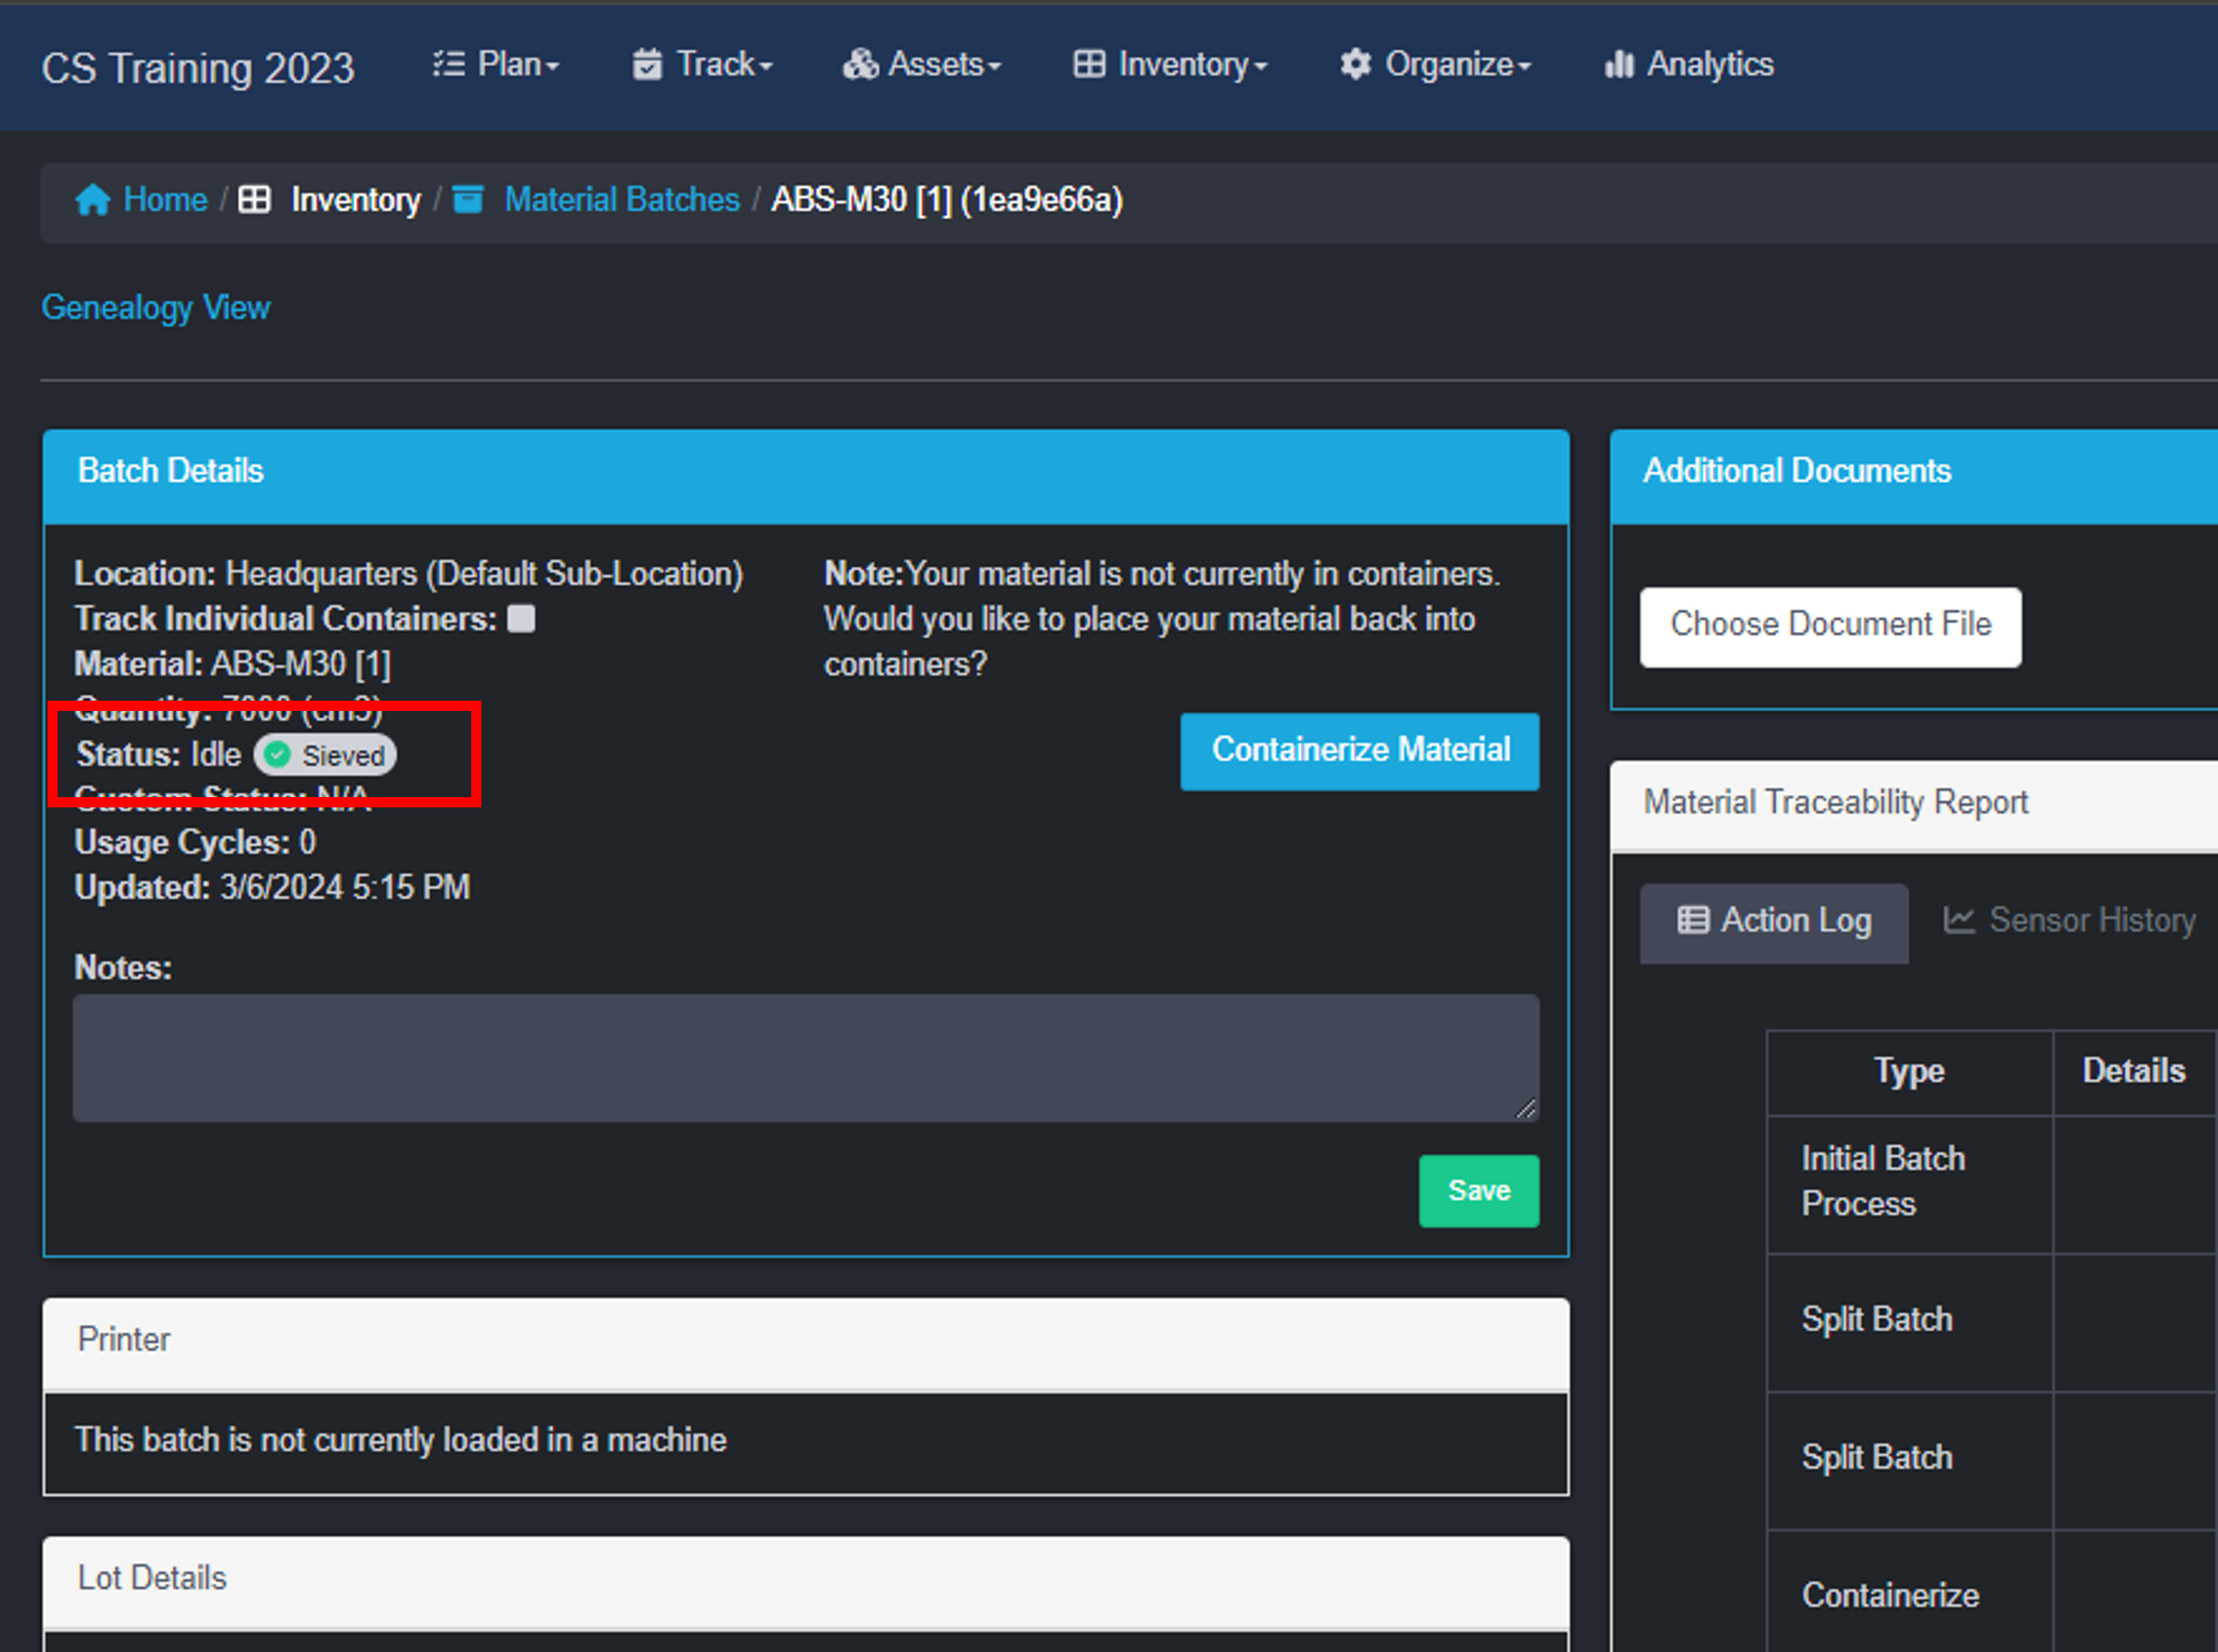
Task: Select the checklist icon on the Plan menu
Action: point(450,64)
